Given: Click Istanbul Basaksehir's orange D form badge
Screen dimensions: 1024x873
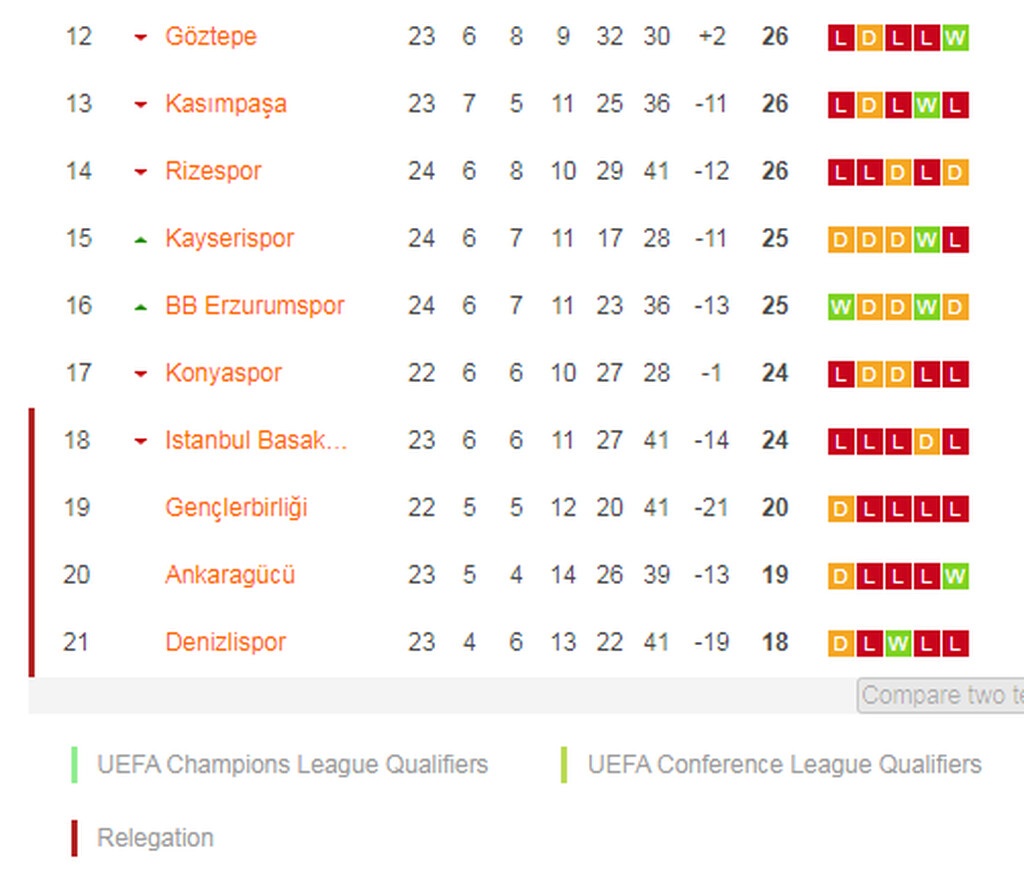Looking at the screenshot, I should (x=927, y=441).
